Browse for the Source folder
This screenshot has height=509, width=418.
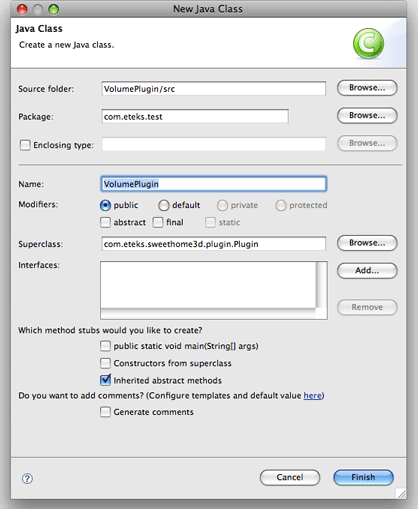click(x=367, y=88)
